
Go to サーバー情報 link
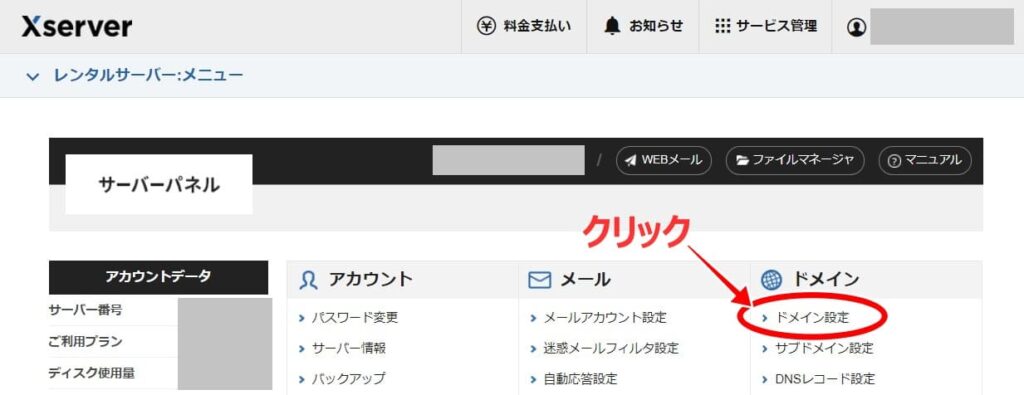(349, 348)
